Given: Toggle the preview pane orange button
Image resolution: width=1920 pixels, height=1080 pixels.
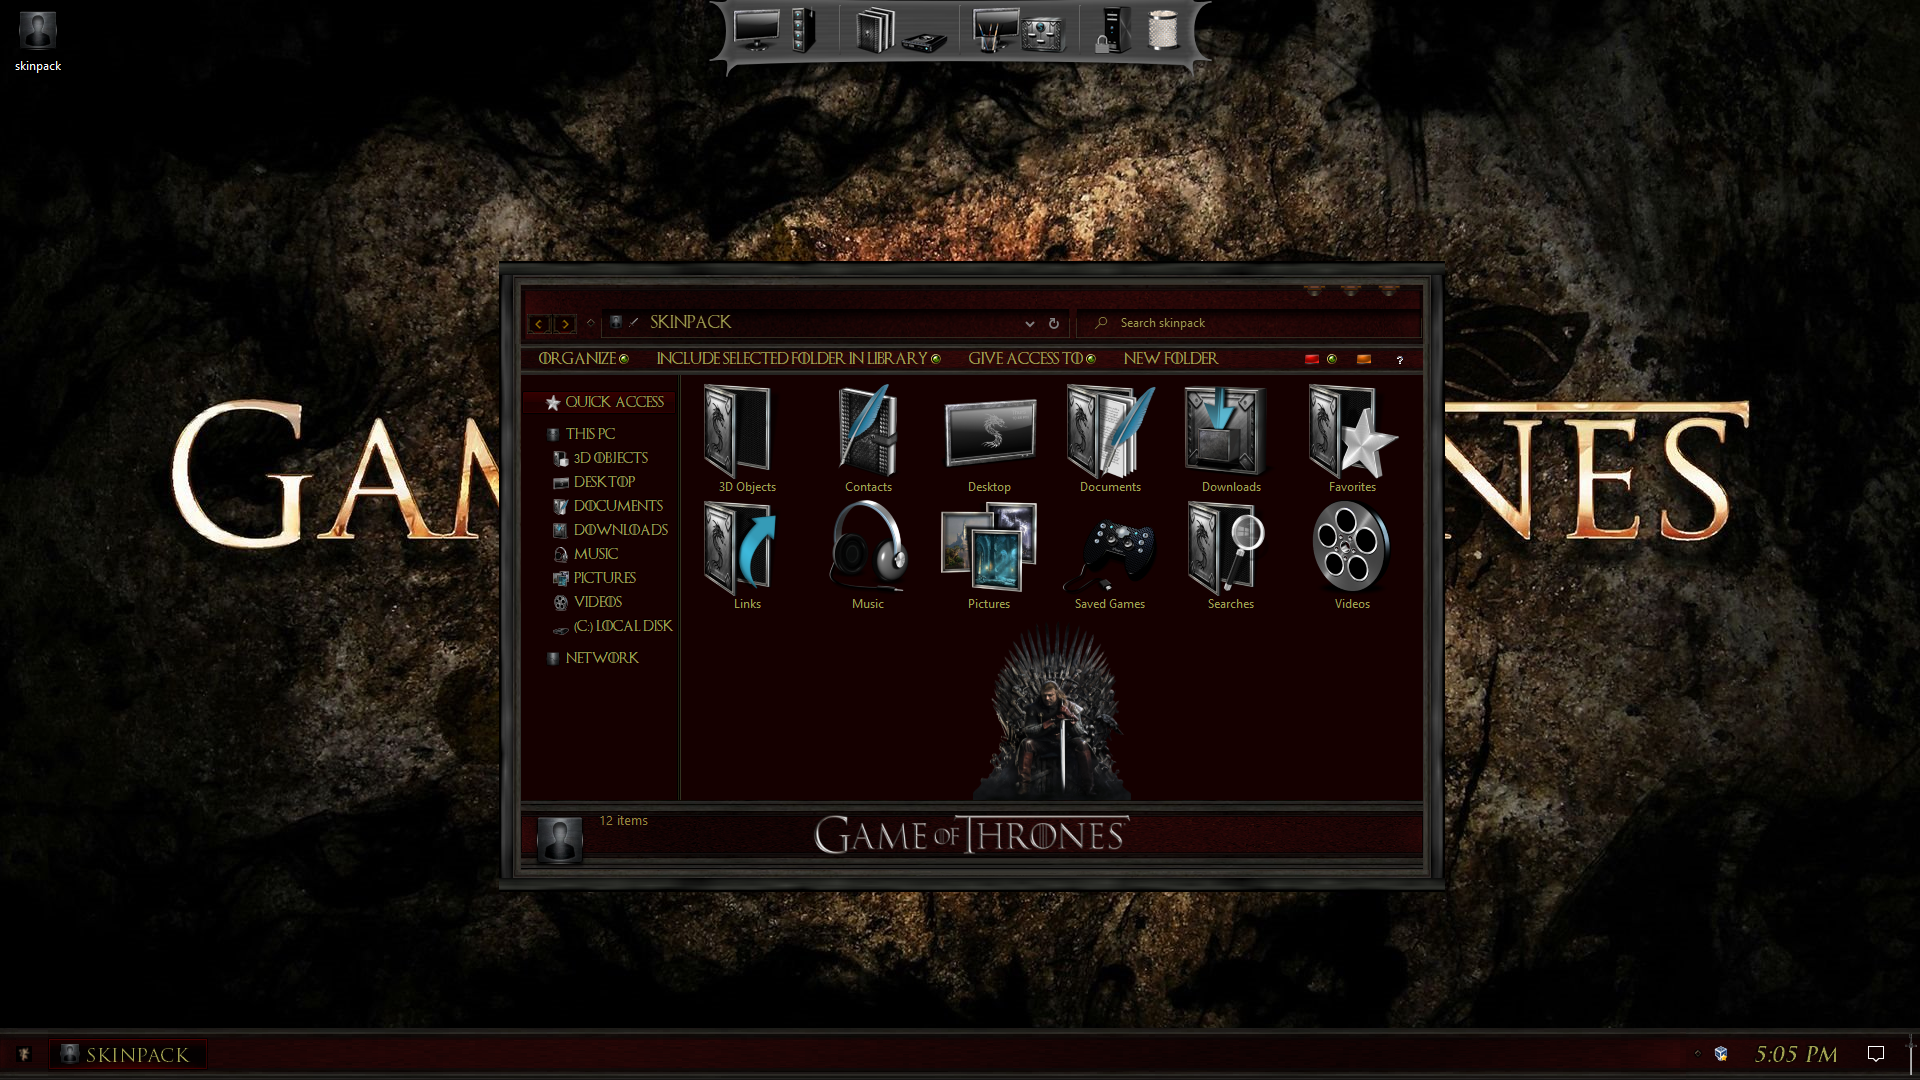Looking at the screenshot, I should point(1363,359).
